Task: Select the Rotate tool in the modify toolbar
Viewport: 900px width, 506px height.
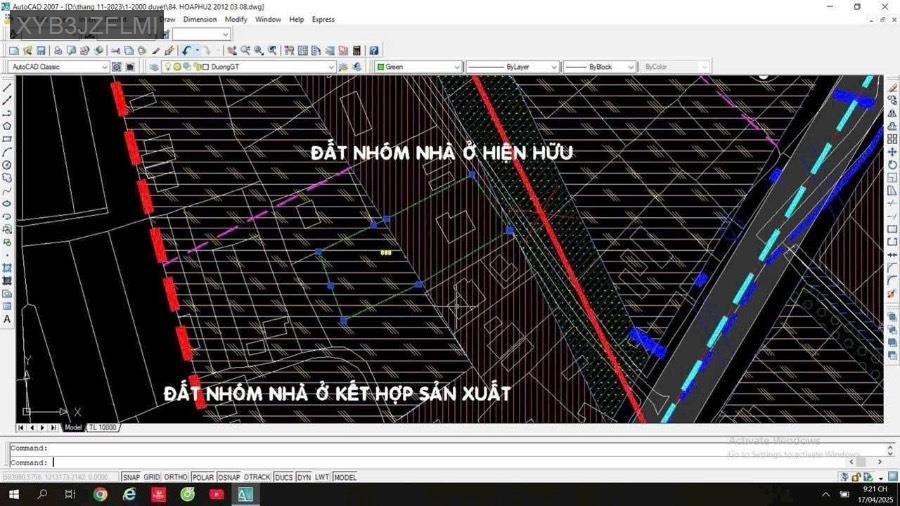Action: pos(892,165)
